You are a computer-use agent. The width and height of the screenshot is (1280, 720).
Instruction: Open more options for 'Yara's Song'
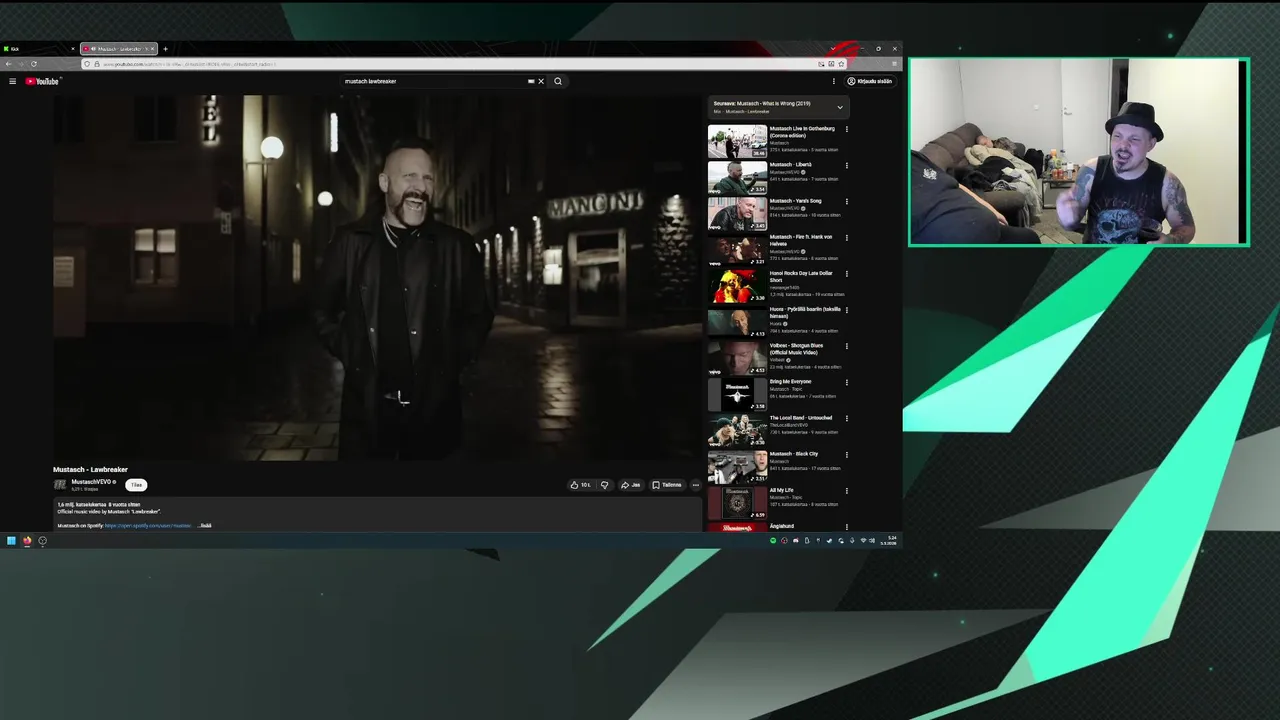[847, 201]
